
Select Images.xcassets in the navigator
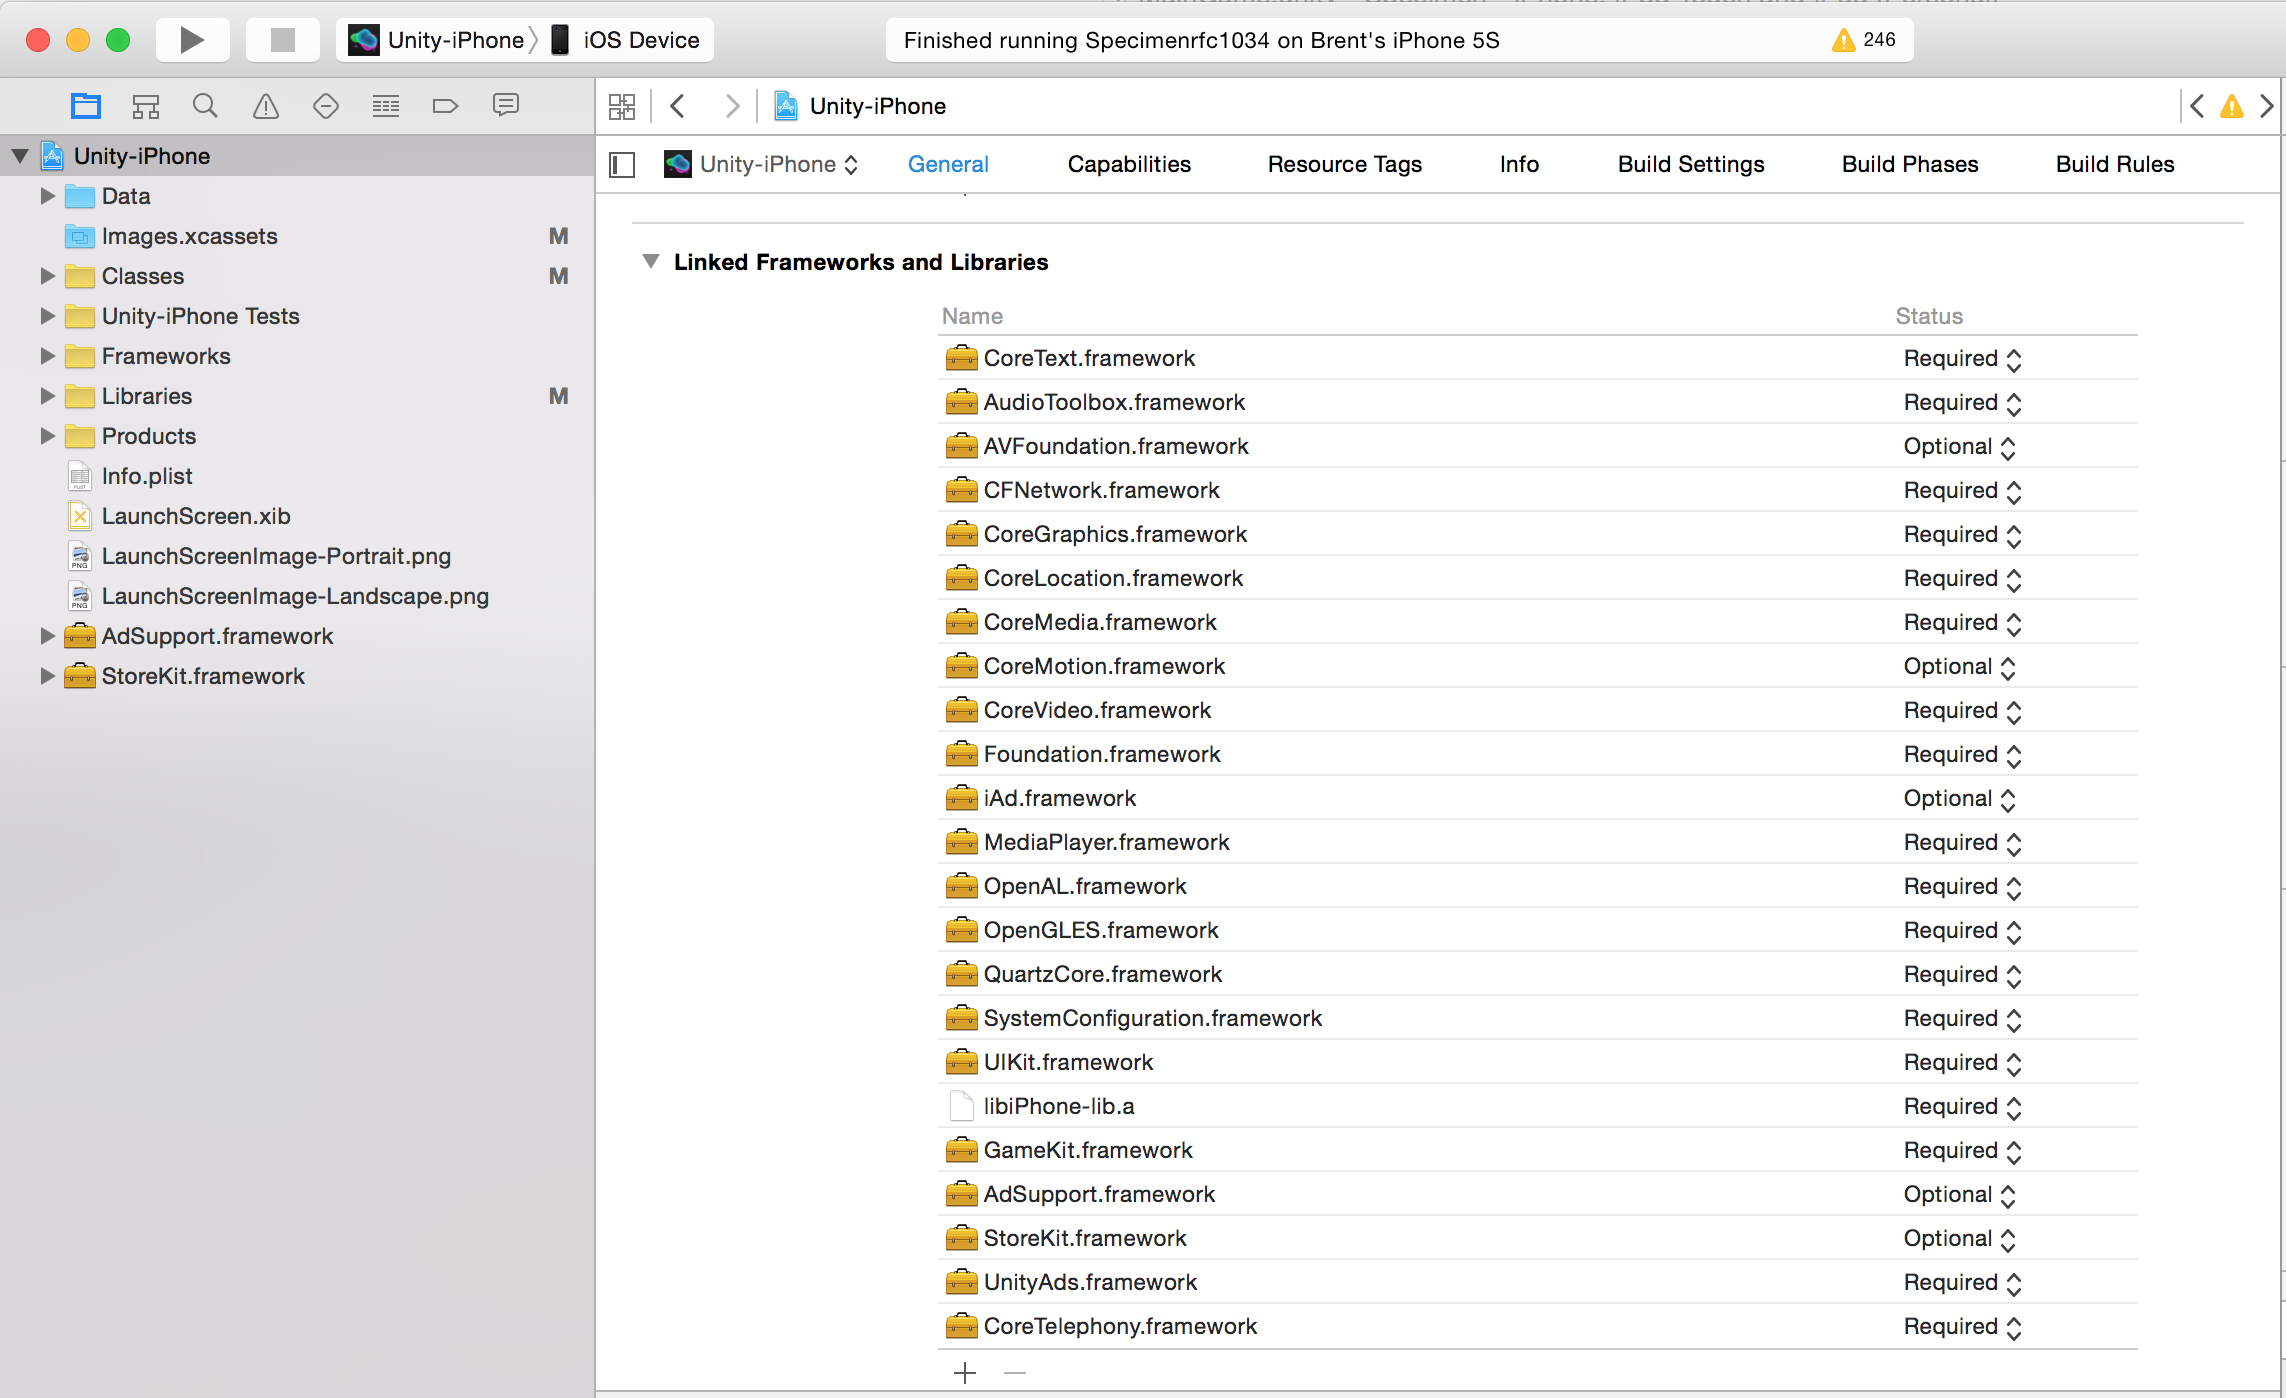[x=297, y=236]
